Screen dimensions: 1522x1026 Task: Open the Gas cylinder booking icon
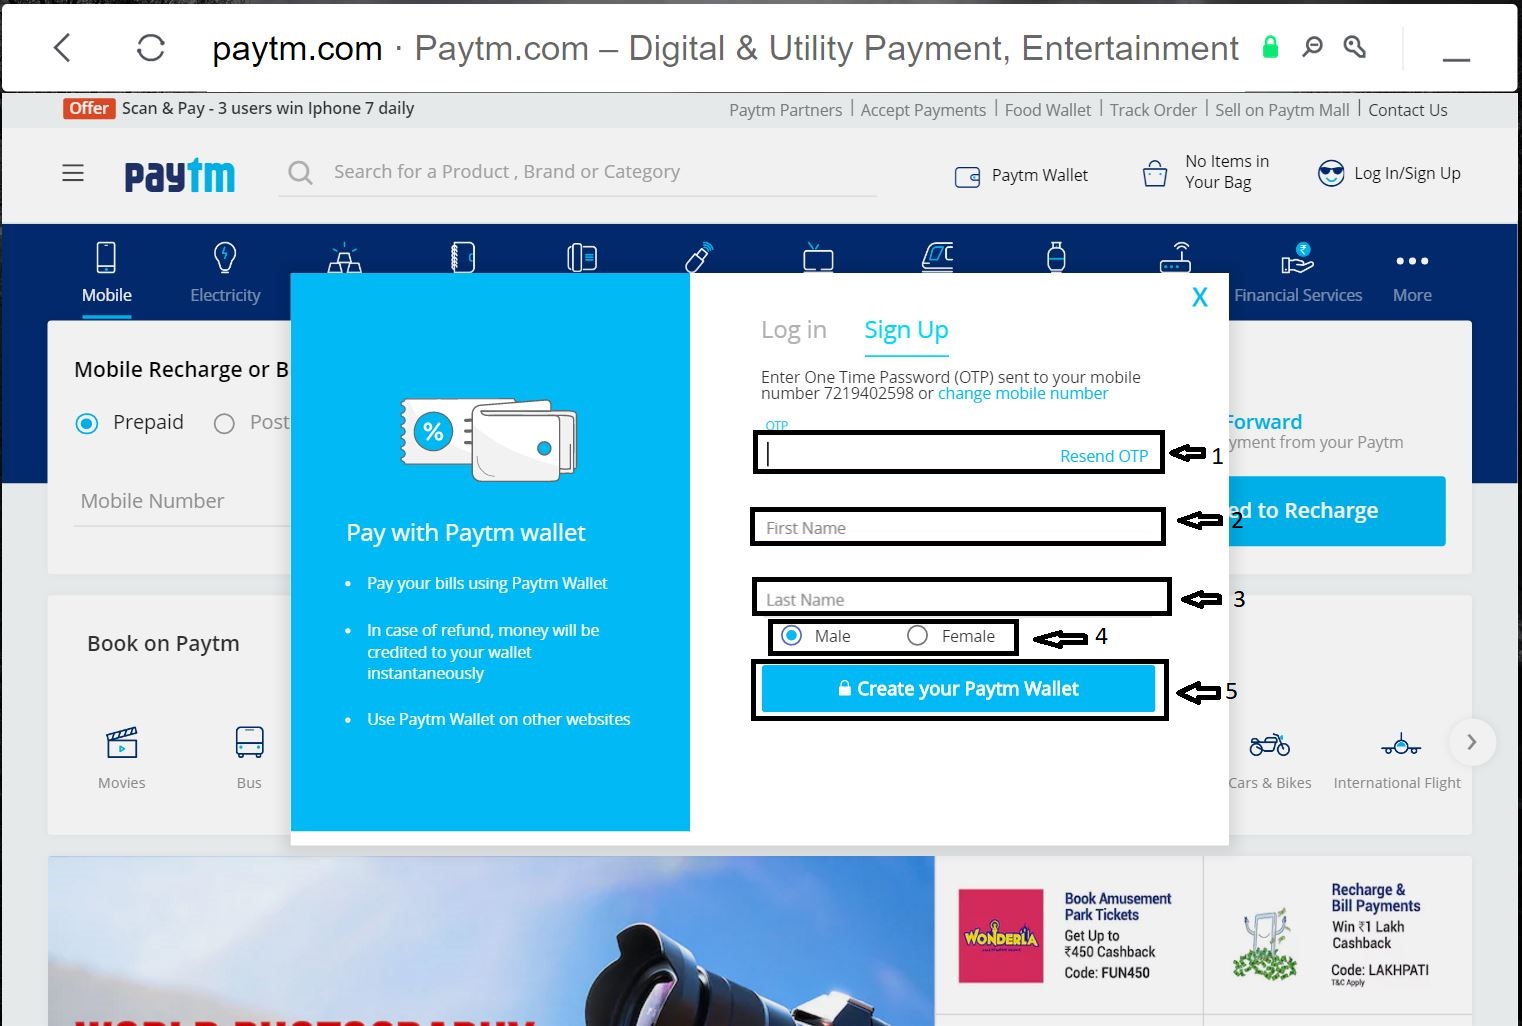click(x=1058, y=260)
